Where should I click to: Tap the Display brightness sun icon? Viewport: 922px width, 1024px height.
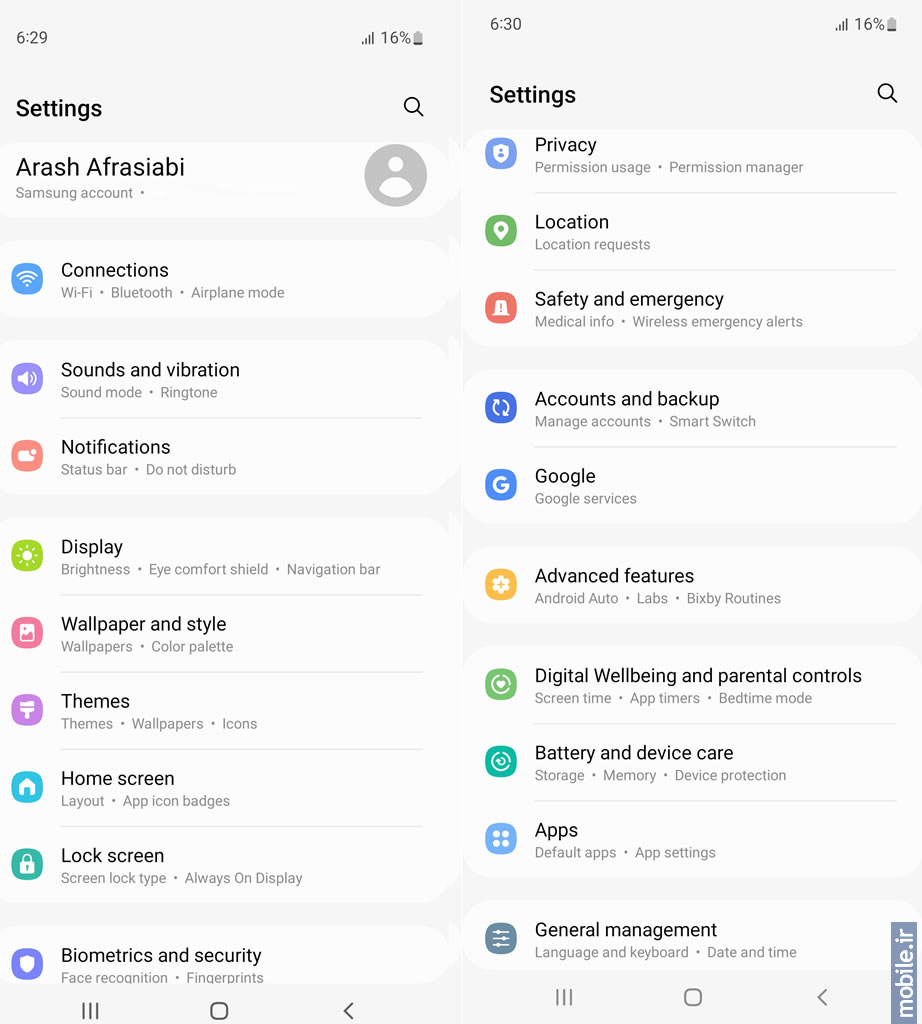(27, 556)
